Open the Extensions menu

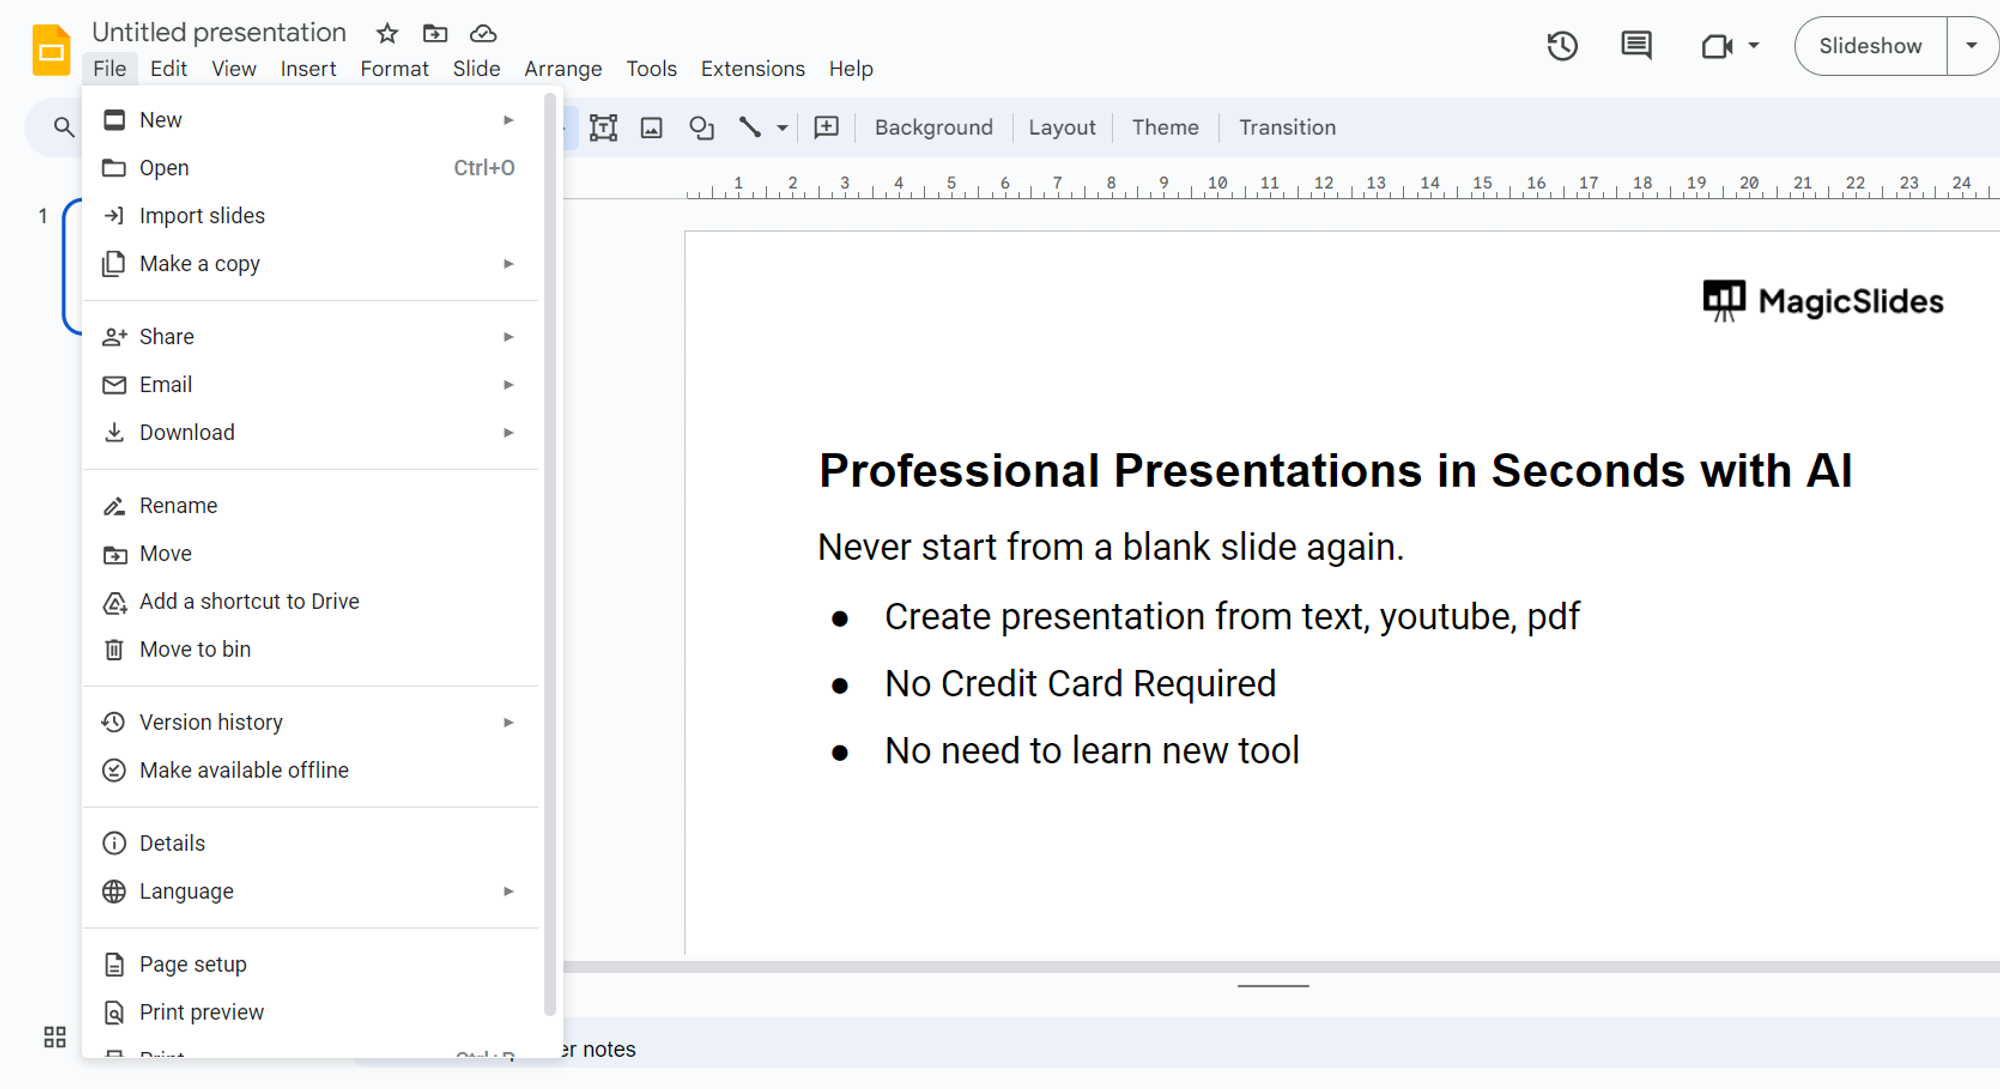point(752,69)
